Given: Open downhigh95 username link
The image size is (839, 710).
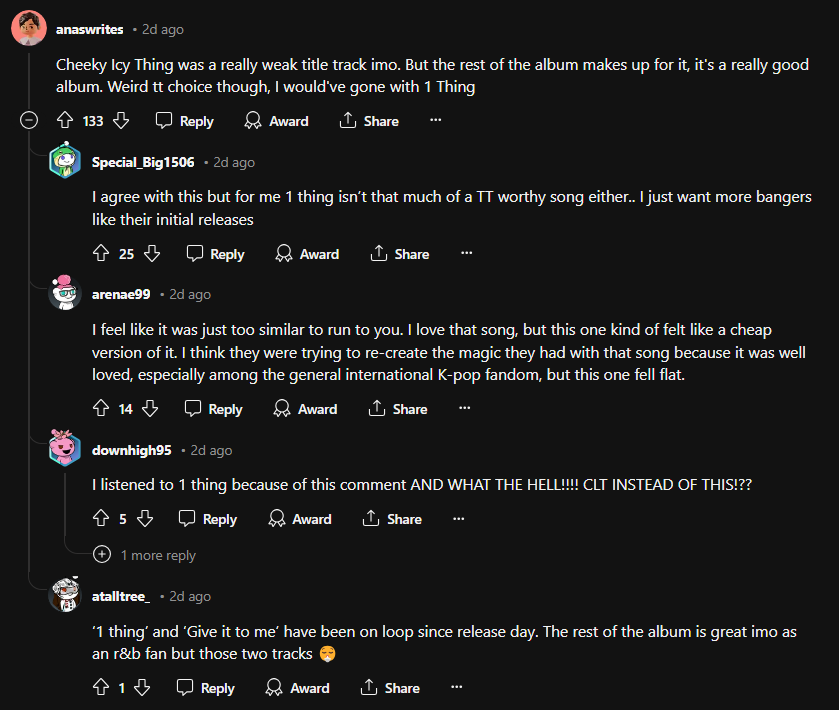Looking at the screenshot, I should pyautogui.click(x=131, y=451).
